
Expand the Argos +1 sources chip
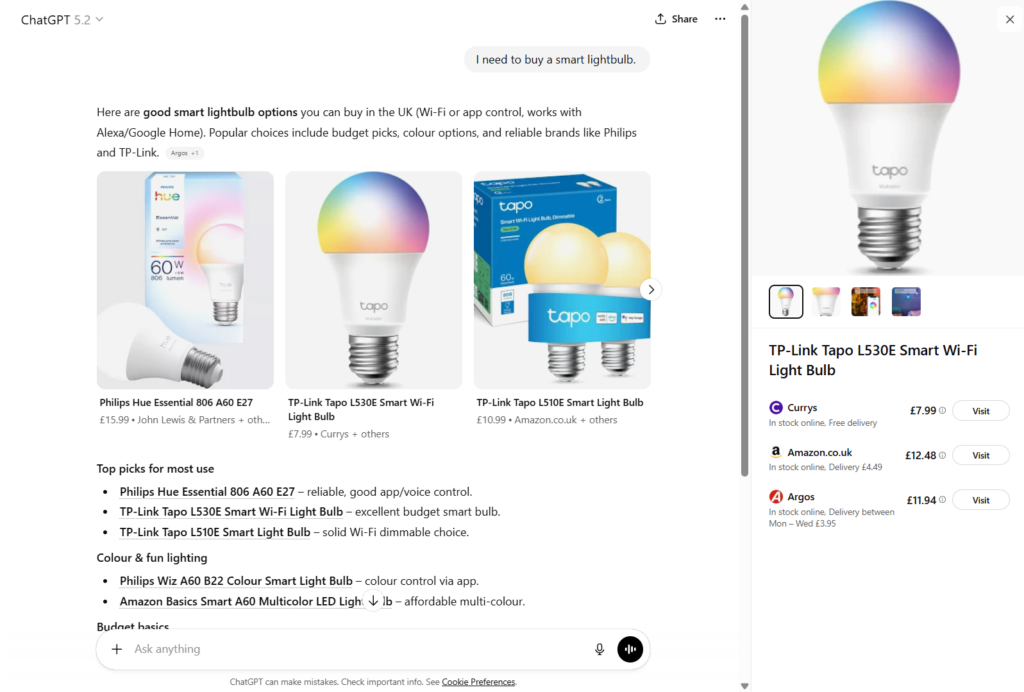point(184,153)
